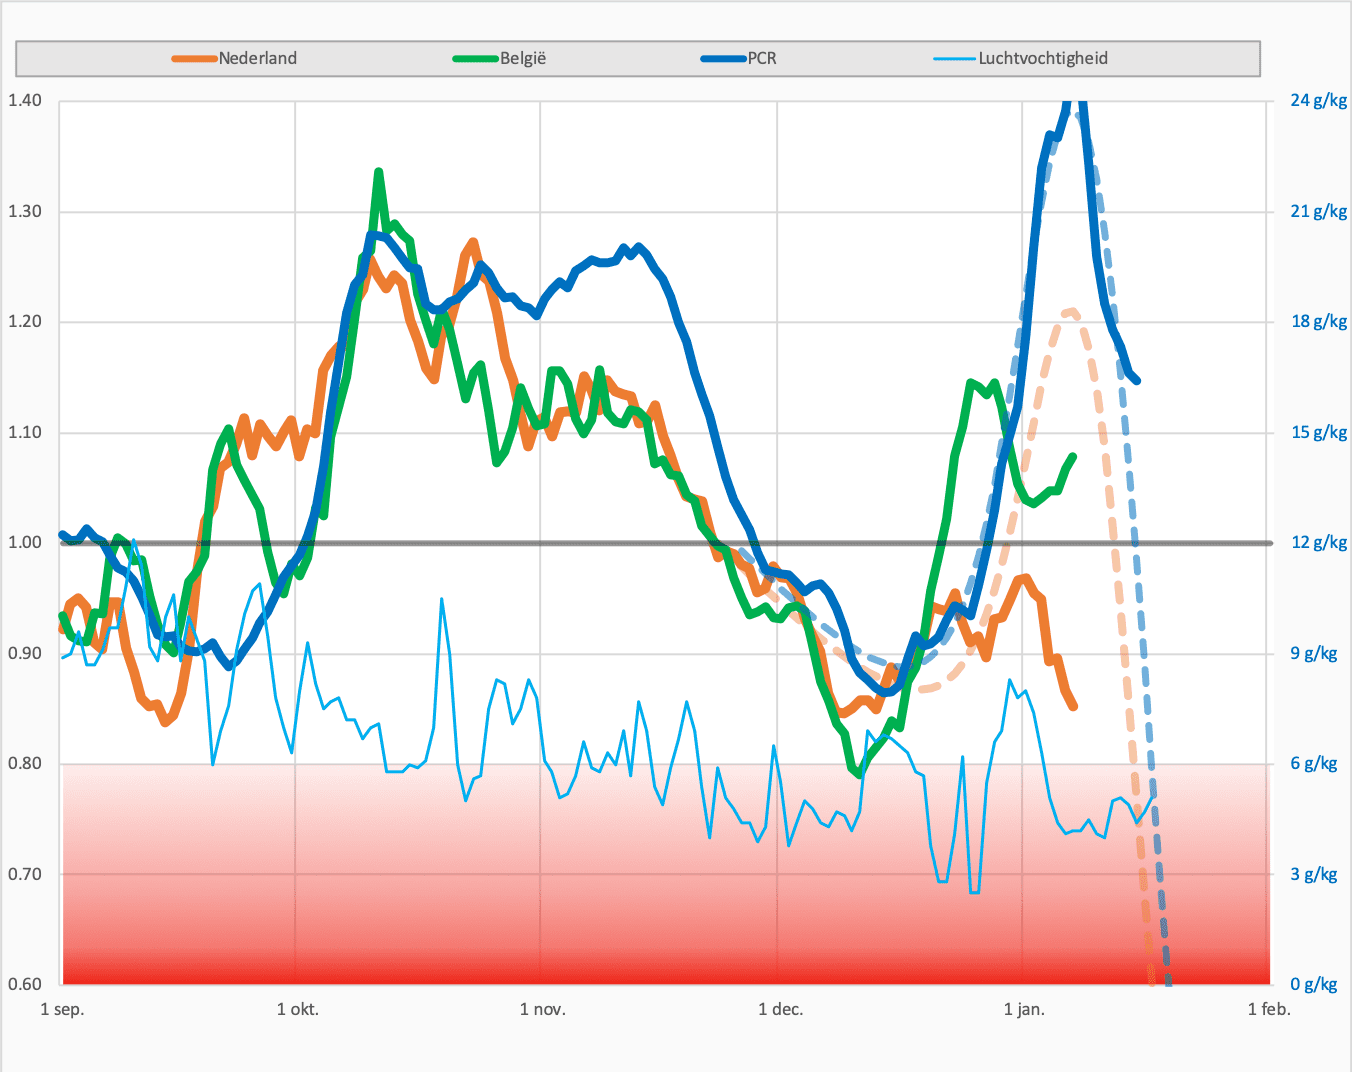Click the 0.60 left axis value
Viewport: 1352px width, 1072px height.
[x=25, y=984]
